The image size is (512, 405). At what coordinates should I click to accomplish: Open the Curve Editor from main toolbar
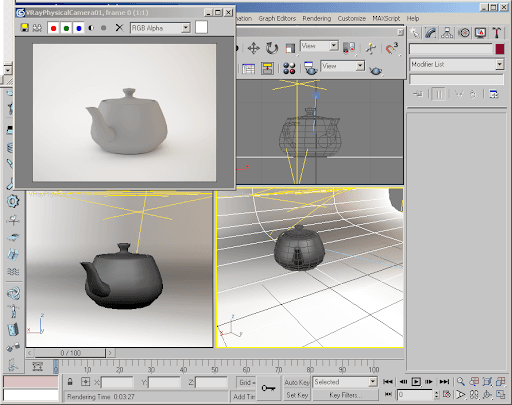coord(248,69)
